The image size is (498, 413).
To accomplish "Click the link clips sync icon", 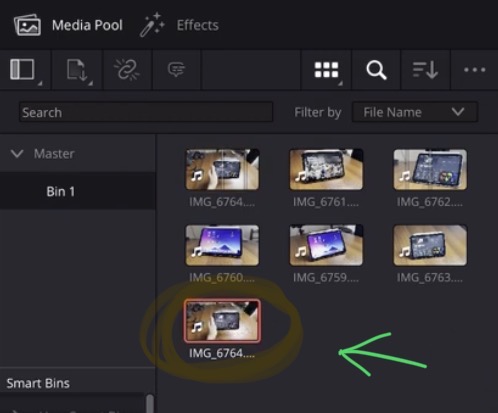I will (x=127, y=70).
